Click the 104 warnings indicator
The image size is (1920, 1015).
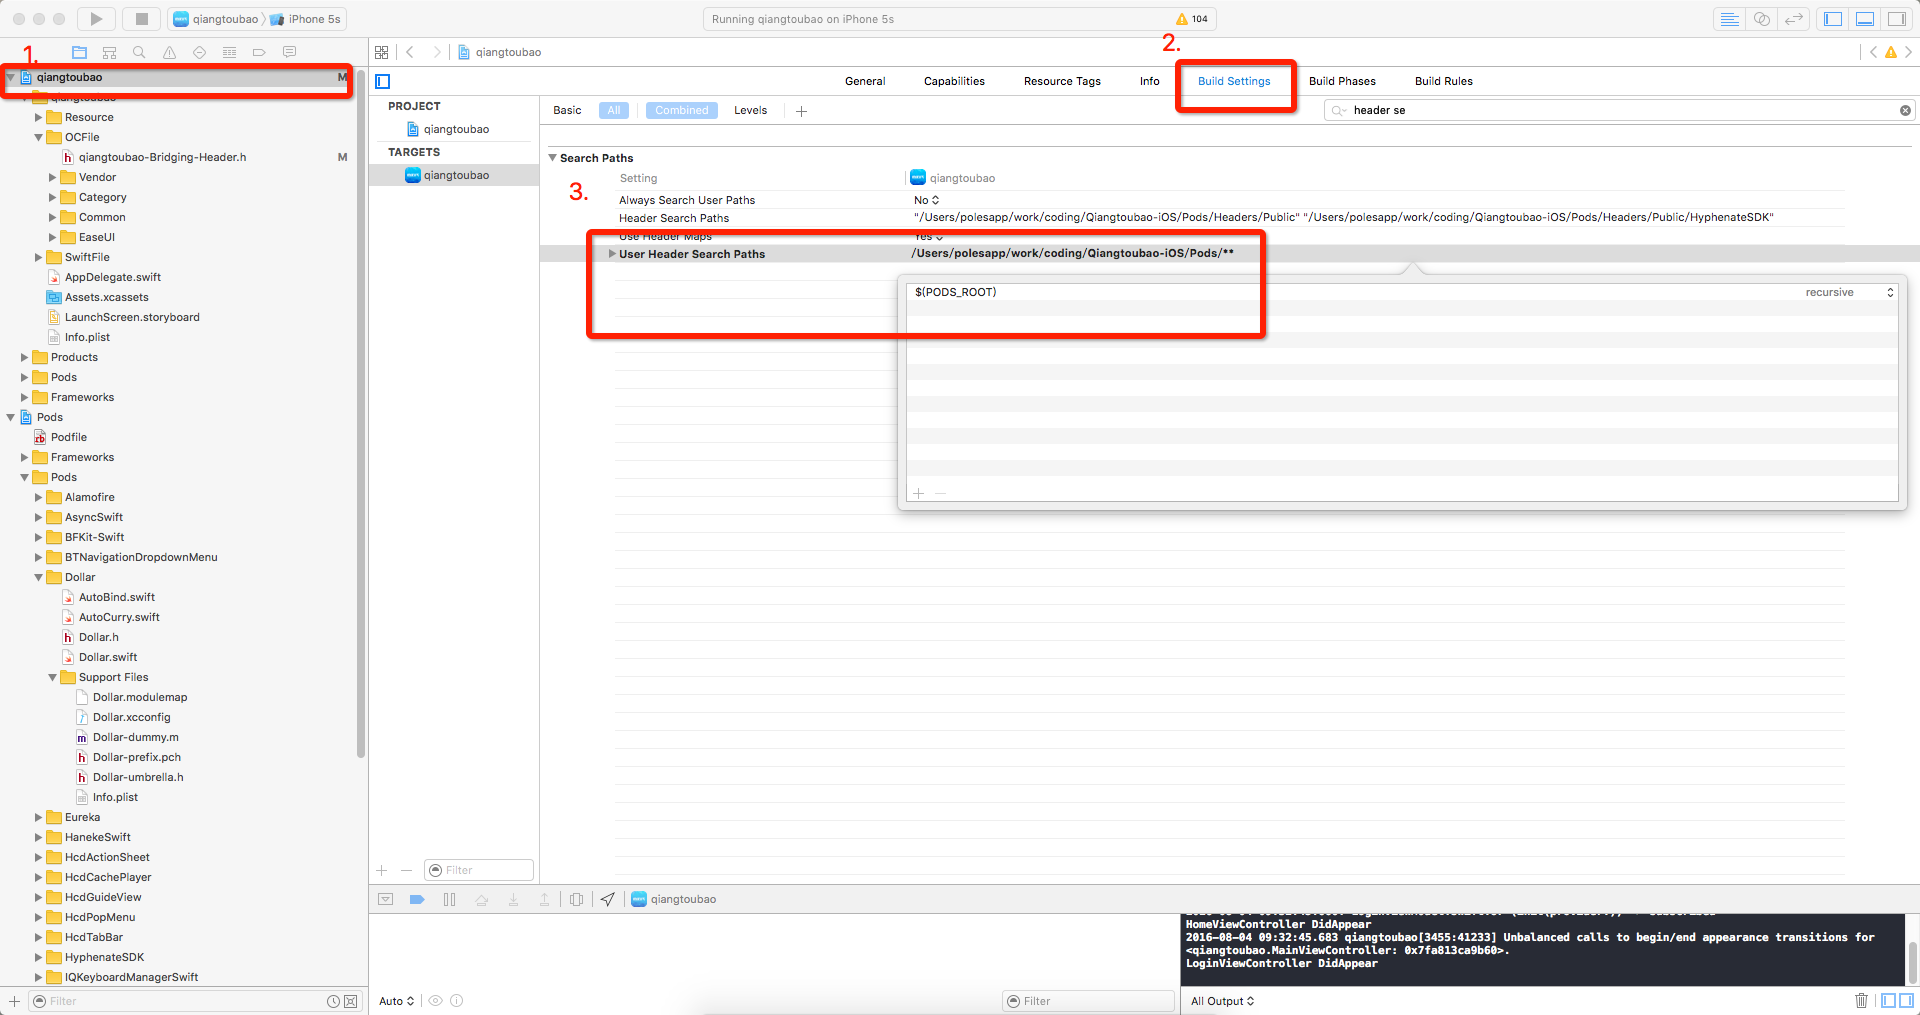coord(1192,19)
